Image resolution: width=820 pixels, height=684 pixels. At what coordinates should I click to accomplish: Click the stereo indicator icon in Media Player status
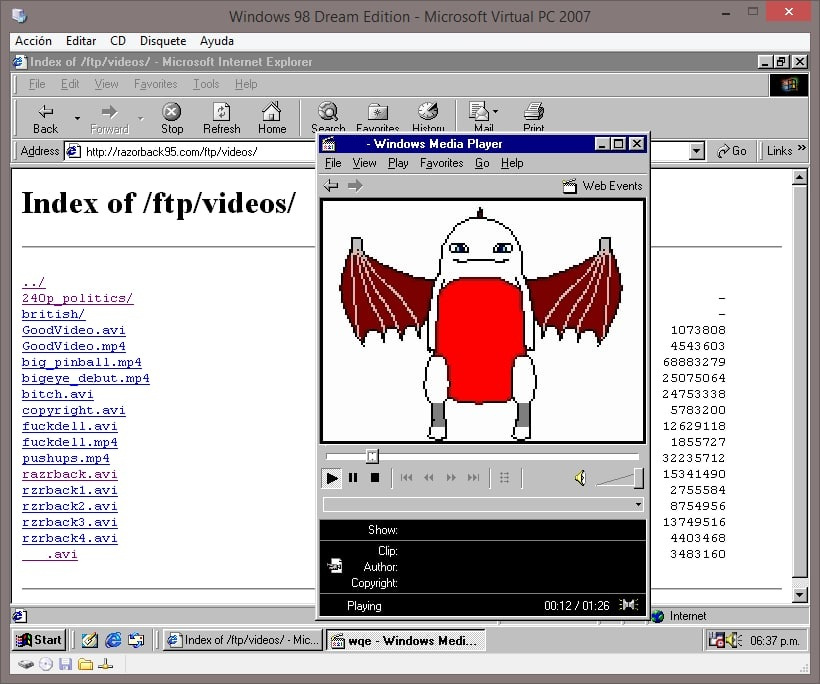(x=629, y=605)
